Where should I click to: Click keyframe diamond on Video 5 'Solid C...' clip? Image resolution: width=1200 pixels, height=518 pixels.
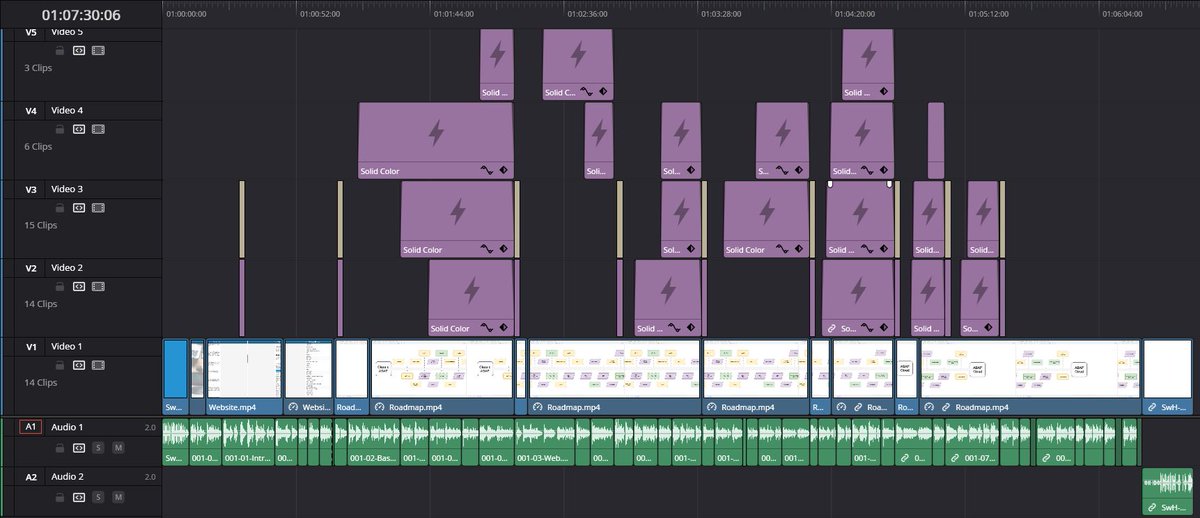click(x=603, y=92)
